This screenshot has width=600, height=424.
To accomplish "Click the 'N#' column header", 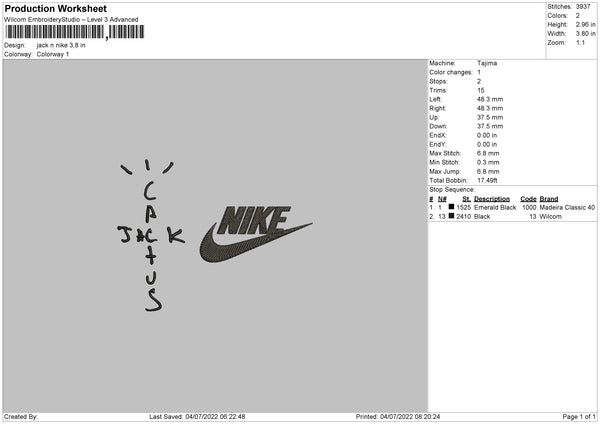I will coord(442,199).
